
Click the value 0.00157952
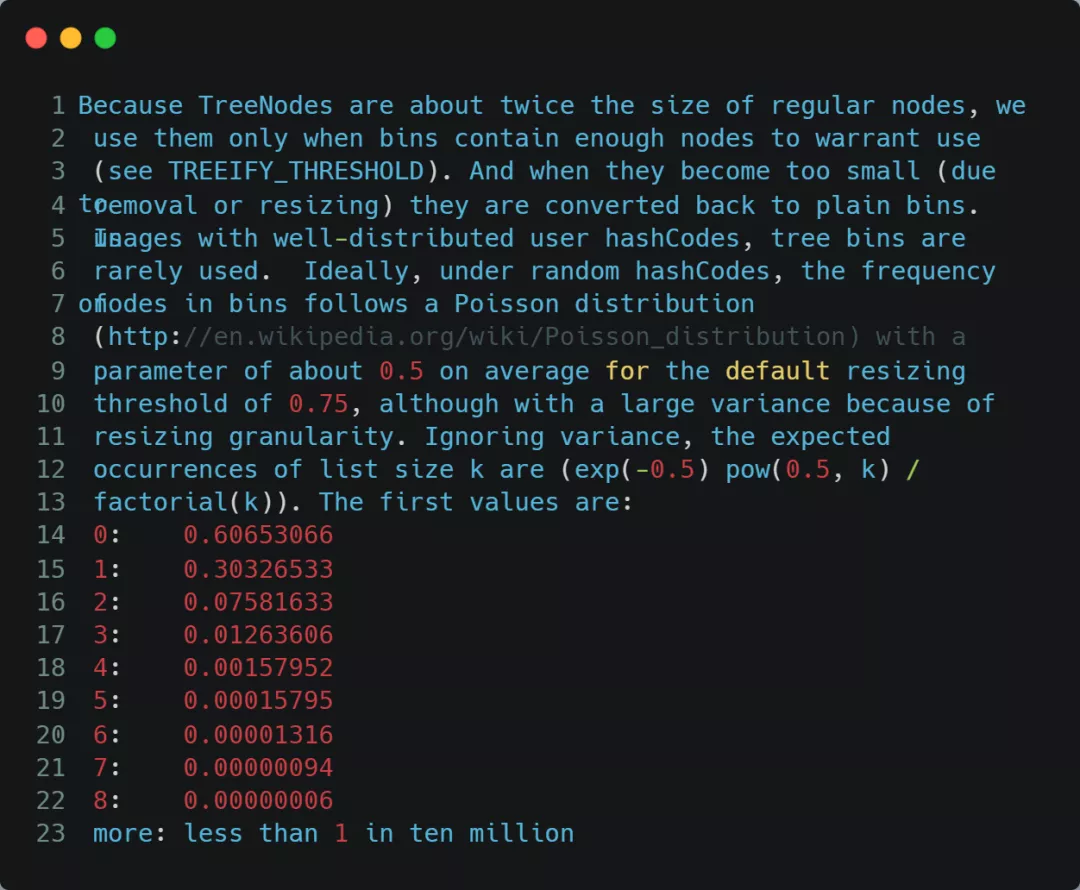[x=258, y=668]
